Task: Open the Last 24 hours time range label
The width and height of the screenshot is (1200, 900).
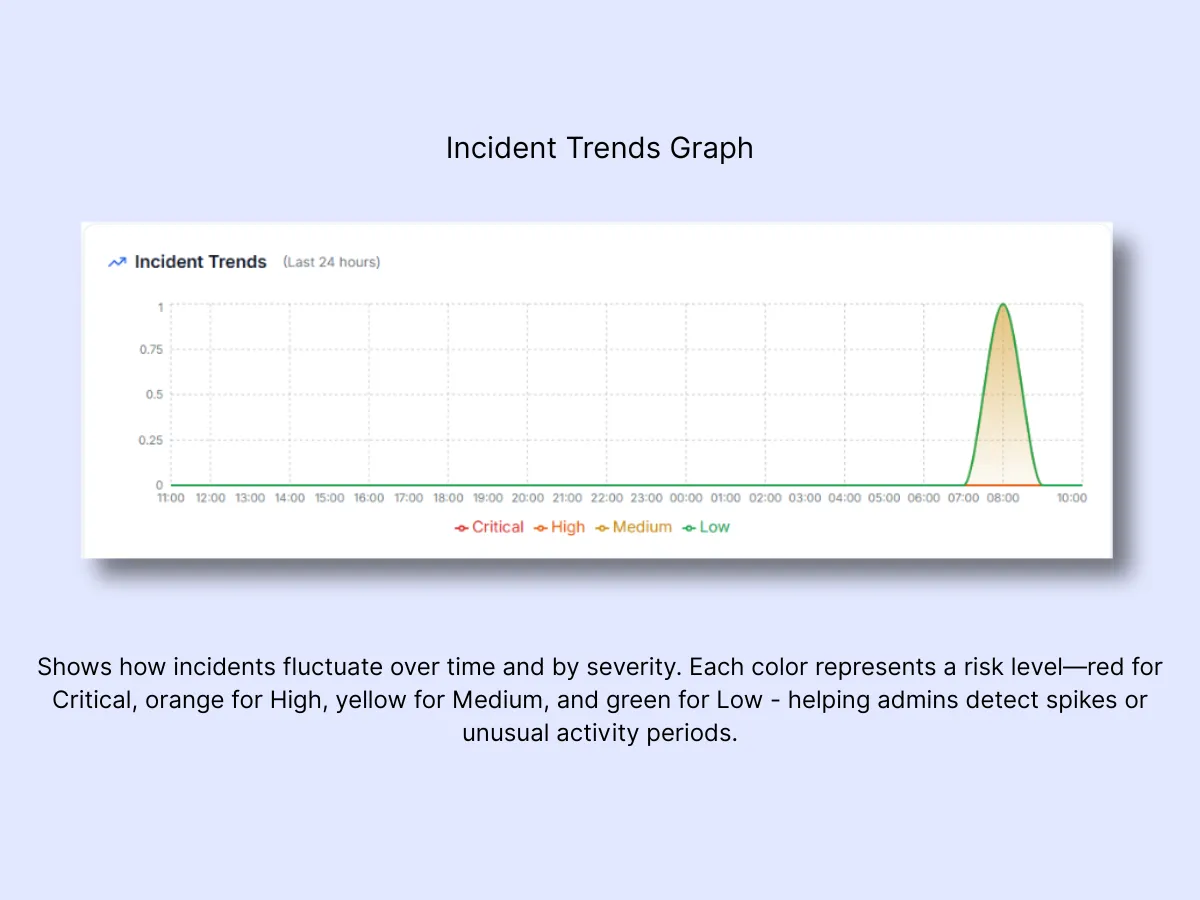Action: click(331, 261)
